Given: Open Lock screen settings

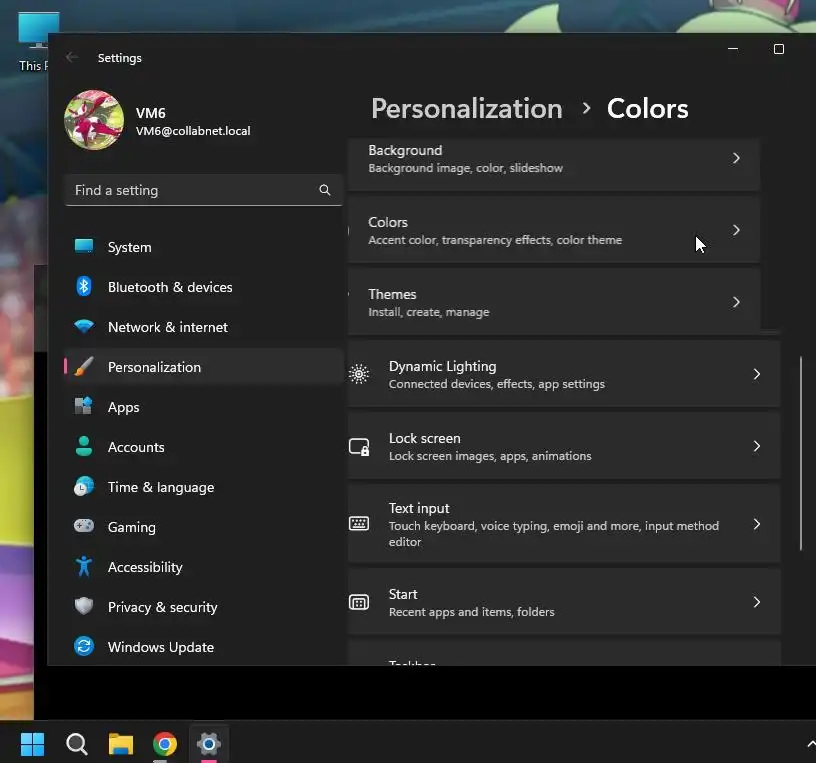Looking at the screenshot, I should point(564,446).
